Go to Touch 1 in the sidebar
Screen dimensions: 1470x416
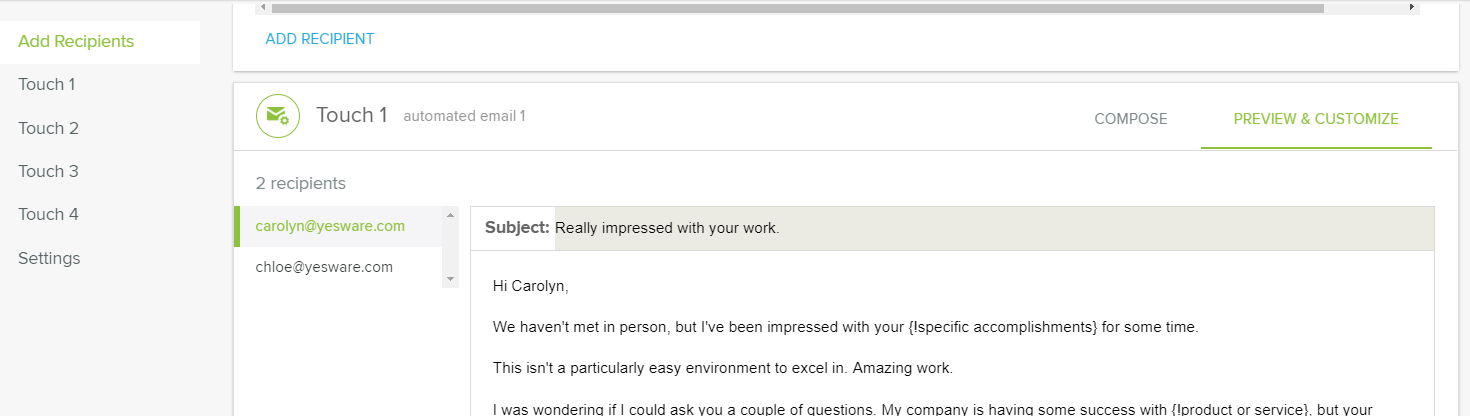click(x=47, y=85)
